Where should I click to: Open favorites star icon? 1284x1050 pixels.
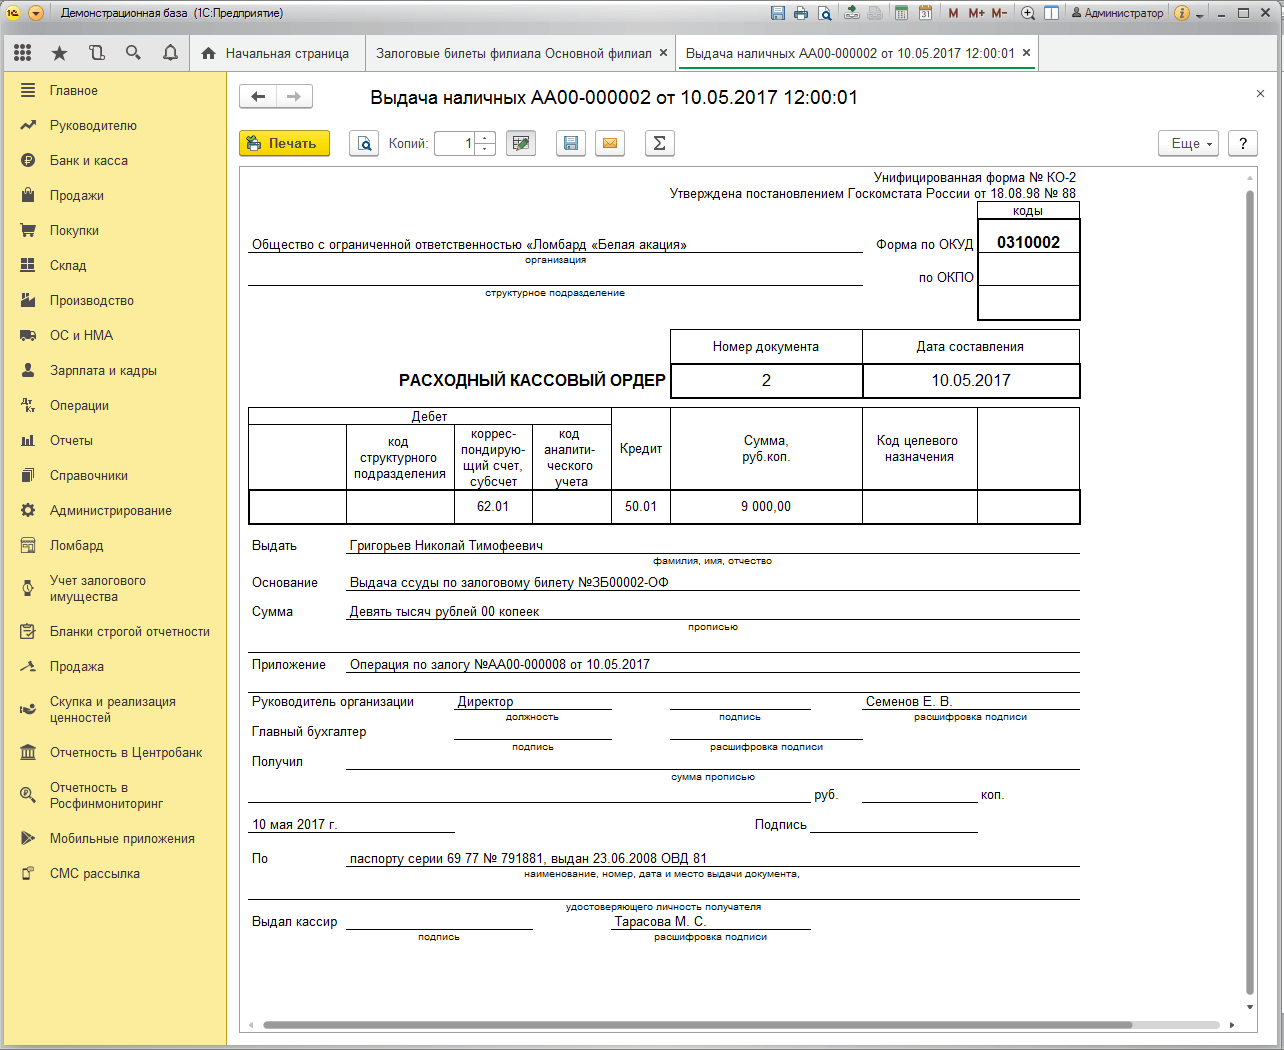coord(59,53)
